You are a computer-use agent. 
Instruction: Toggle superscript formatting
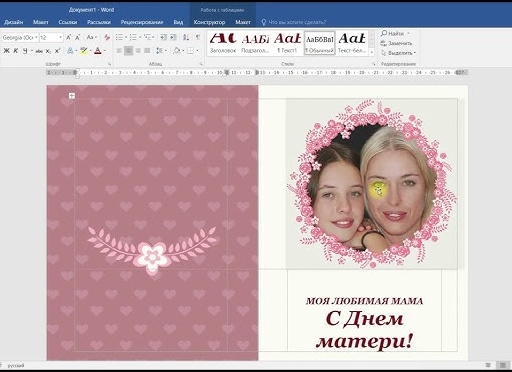tap(57, 51)
